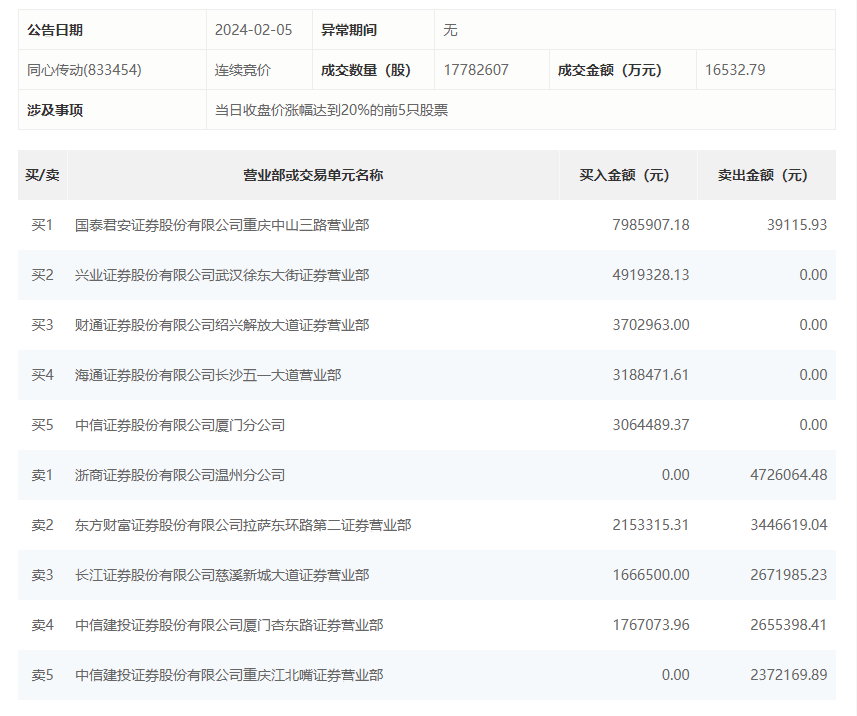Screen dimensions: 857x716
Task: Click the 当日收盘价涨幅达到20% description text
Action: (331, 110)
